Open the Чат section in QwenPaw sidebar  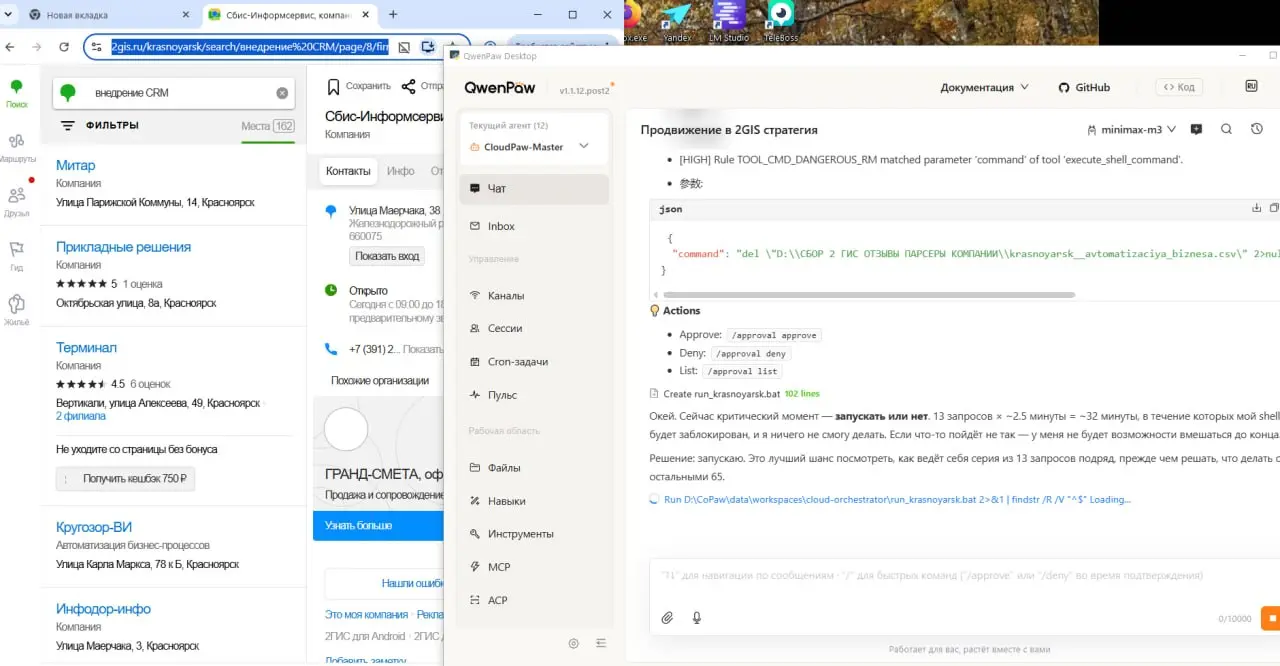(534, 189)
